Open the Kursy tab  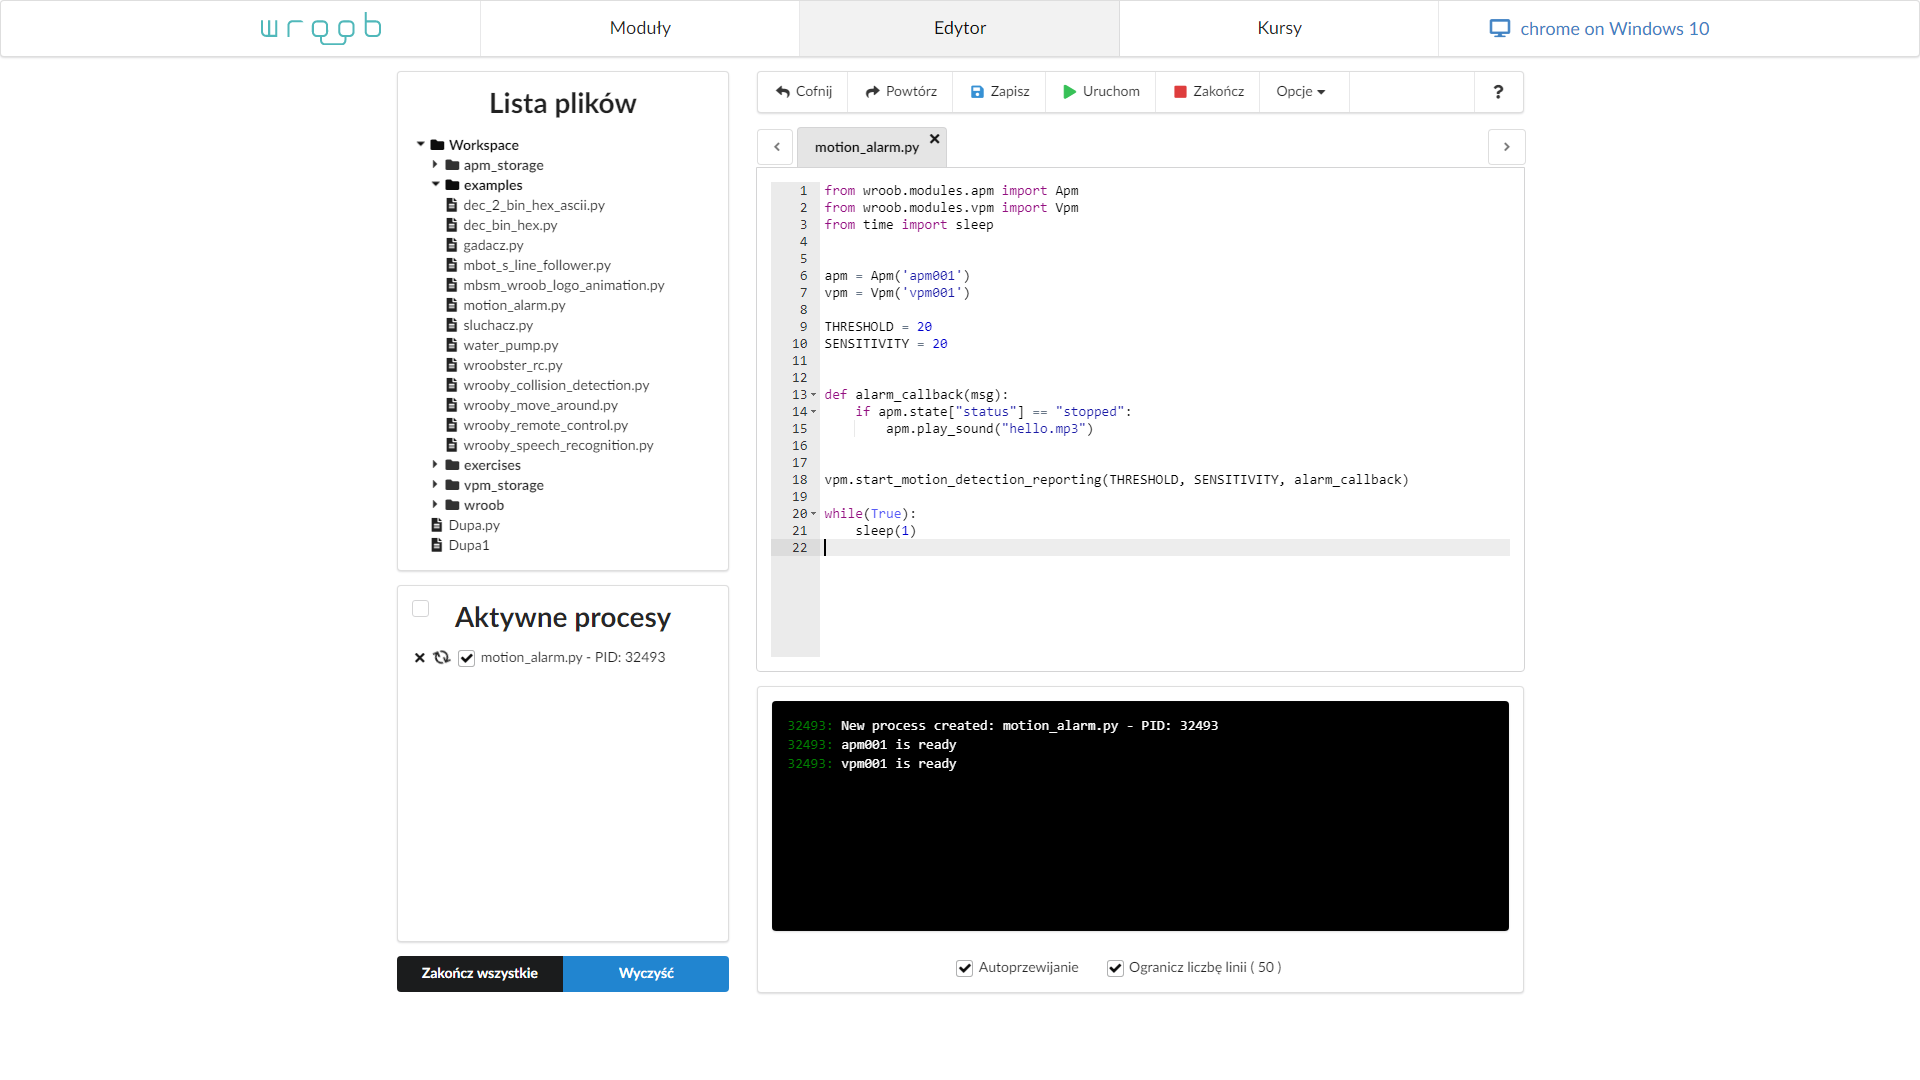coord(1279,28)
